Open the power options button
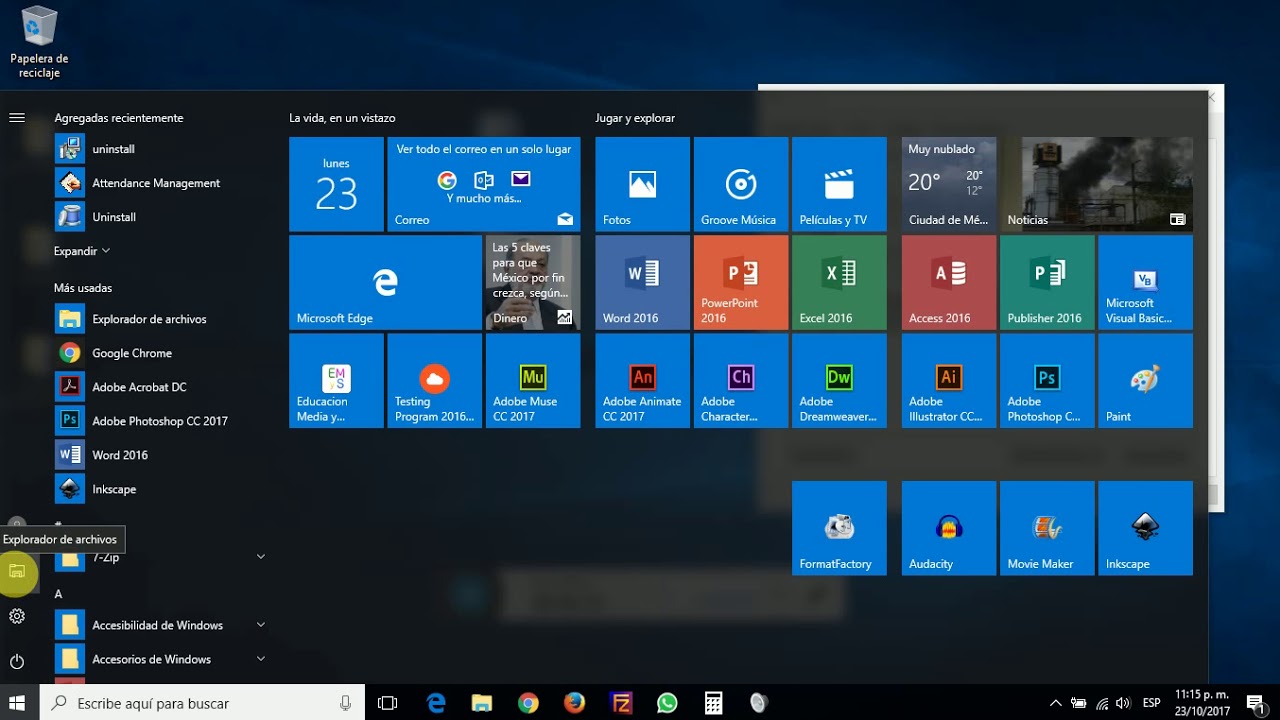This screenshot has width=1280, height=720. tap(17, 661)
